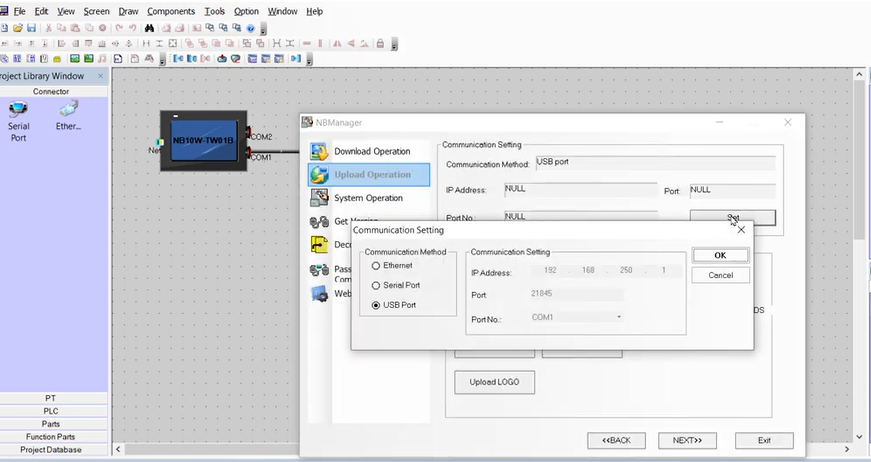Open the Tools menu
The width and height of the screenshot is (871, 462).
214,11
